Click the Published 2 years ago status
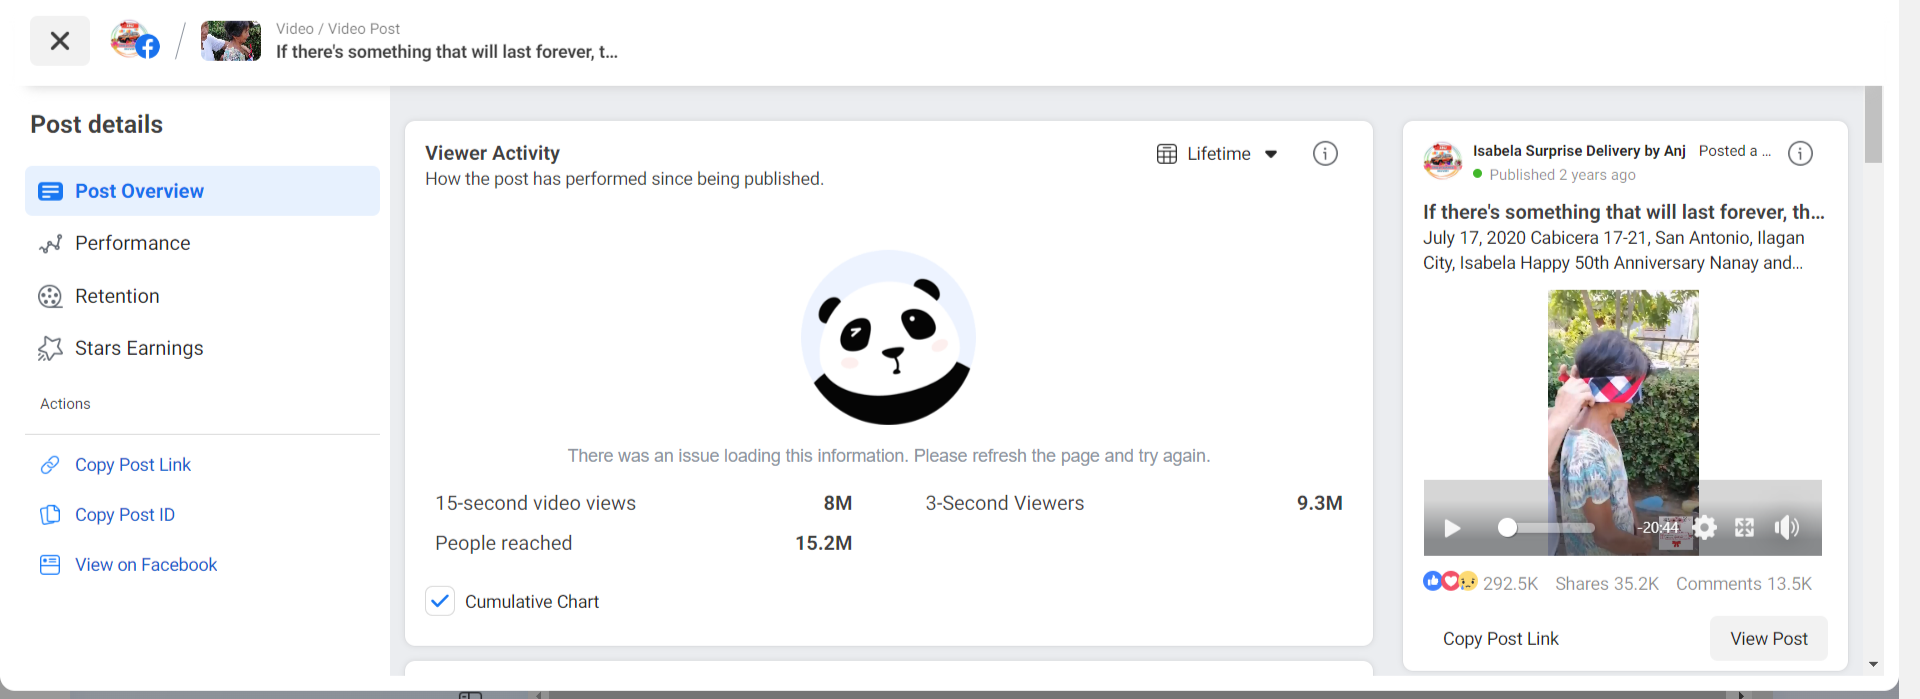The image size is (1920, 699). tap(1554, 175)
